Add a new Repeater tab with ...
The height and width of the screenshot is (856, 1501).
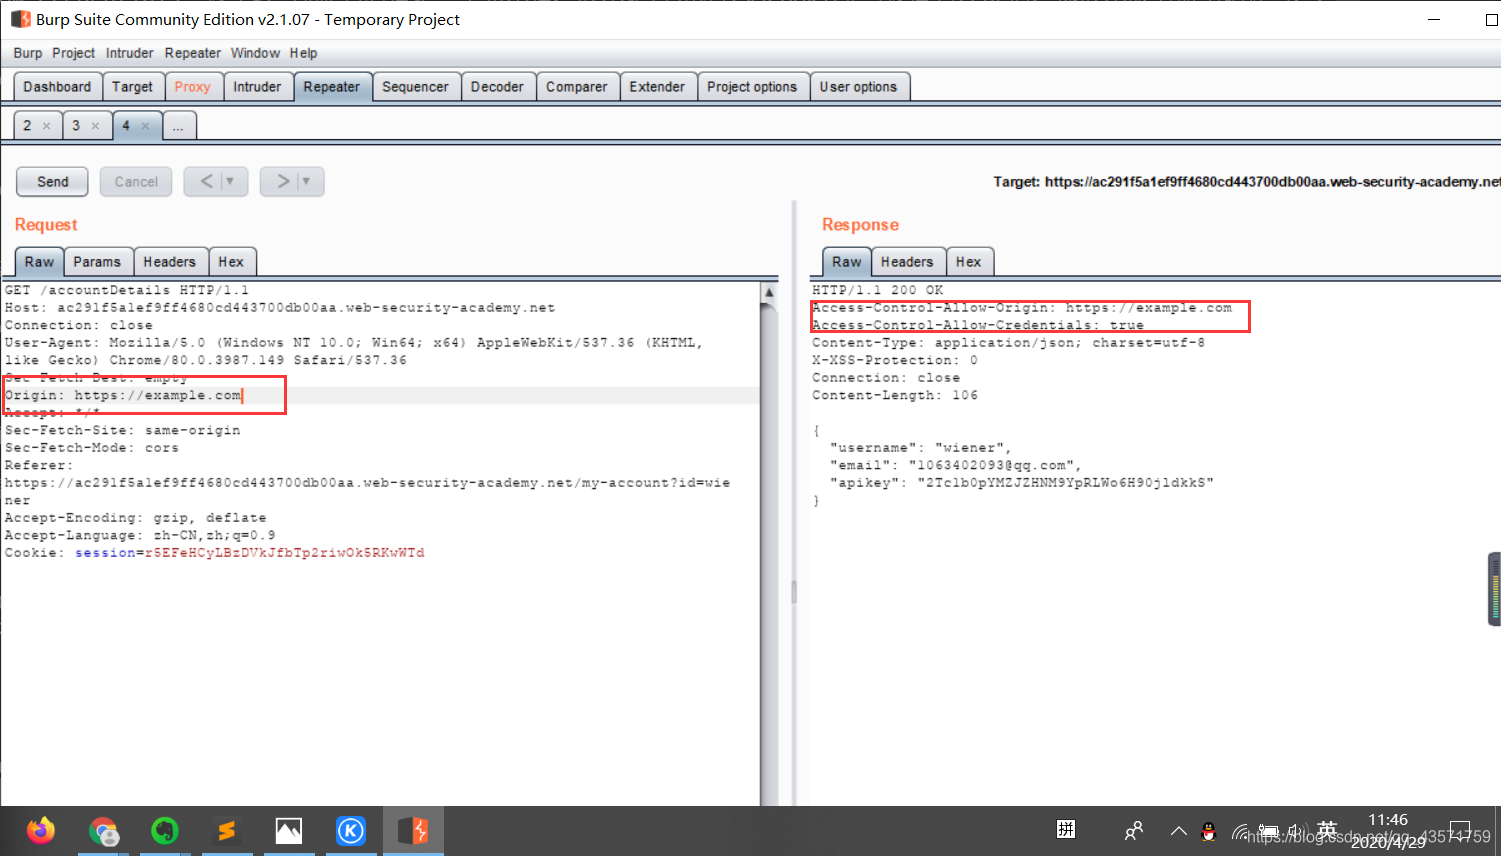pos(178,126)
